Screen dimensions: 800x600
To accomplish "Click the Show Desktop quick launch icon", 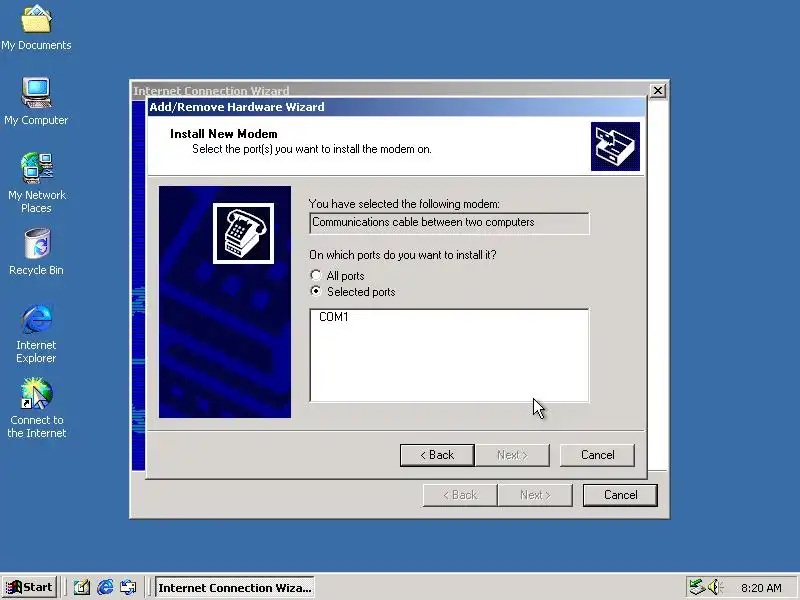I will tap(82, 587).
